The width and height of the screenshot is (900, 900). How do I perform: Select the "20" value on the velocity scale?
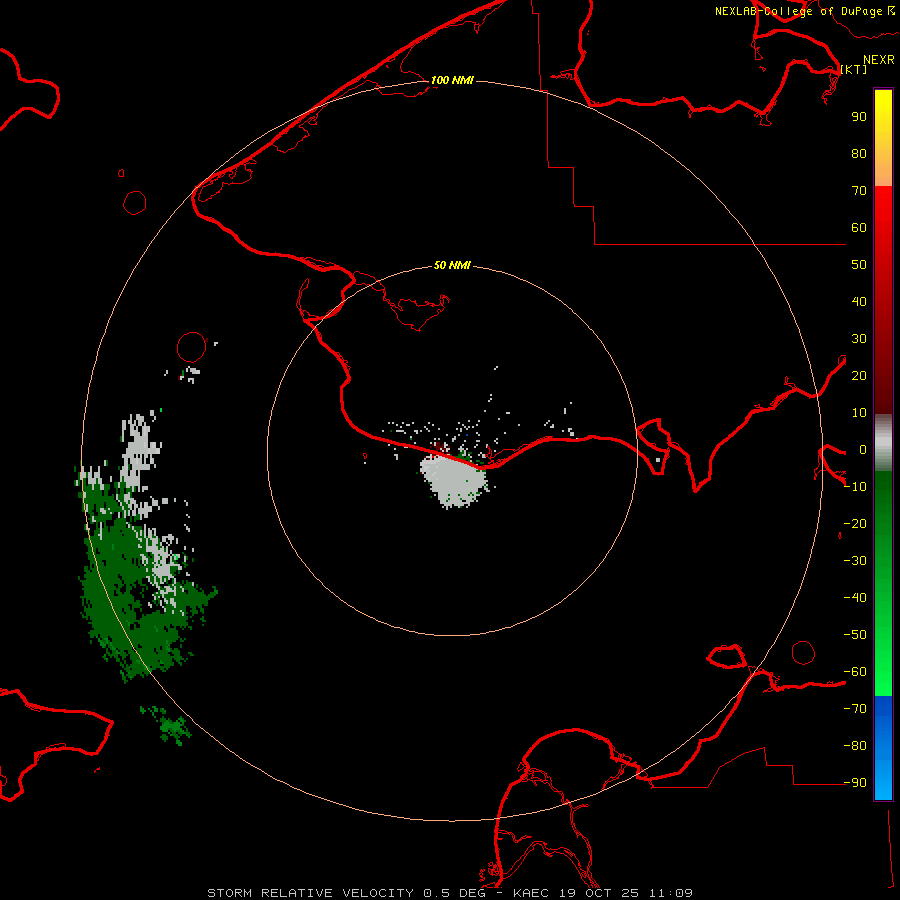point(859,375)
